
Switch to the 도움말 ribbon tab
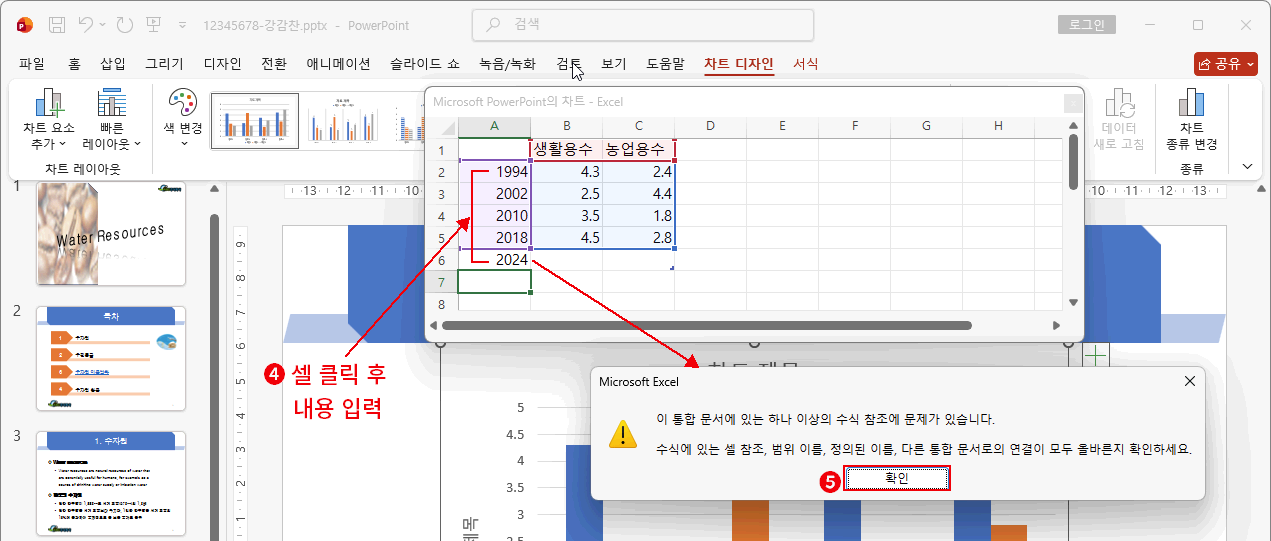[665, 64]
